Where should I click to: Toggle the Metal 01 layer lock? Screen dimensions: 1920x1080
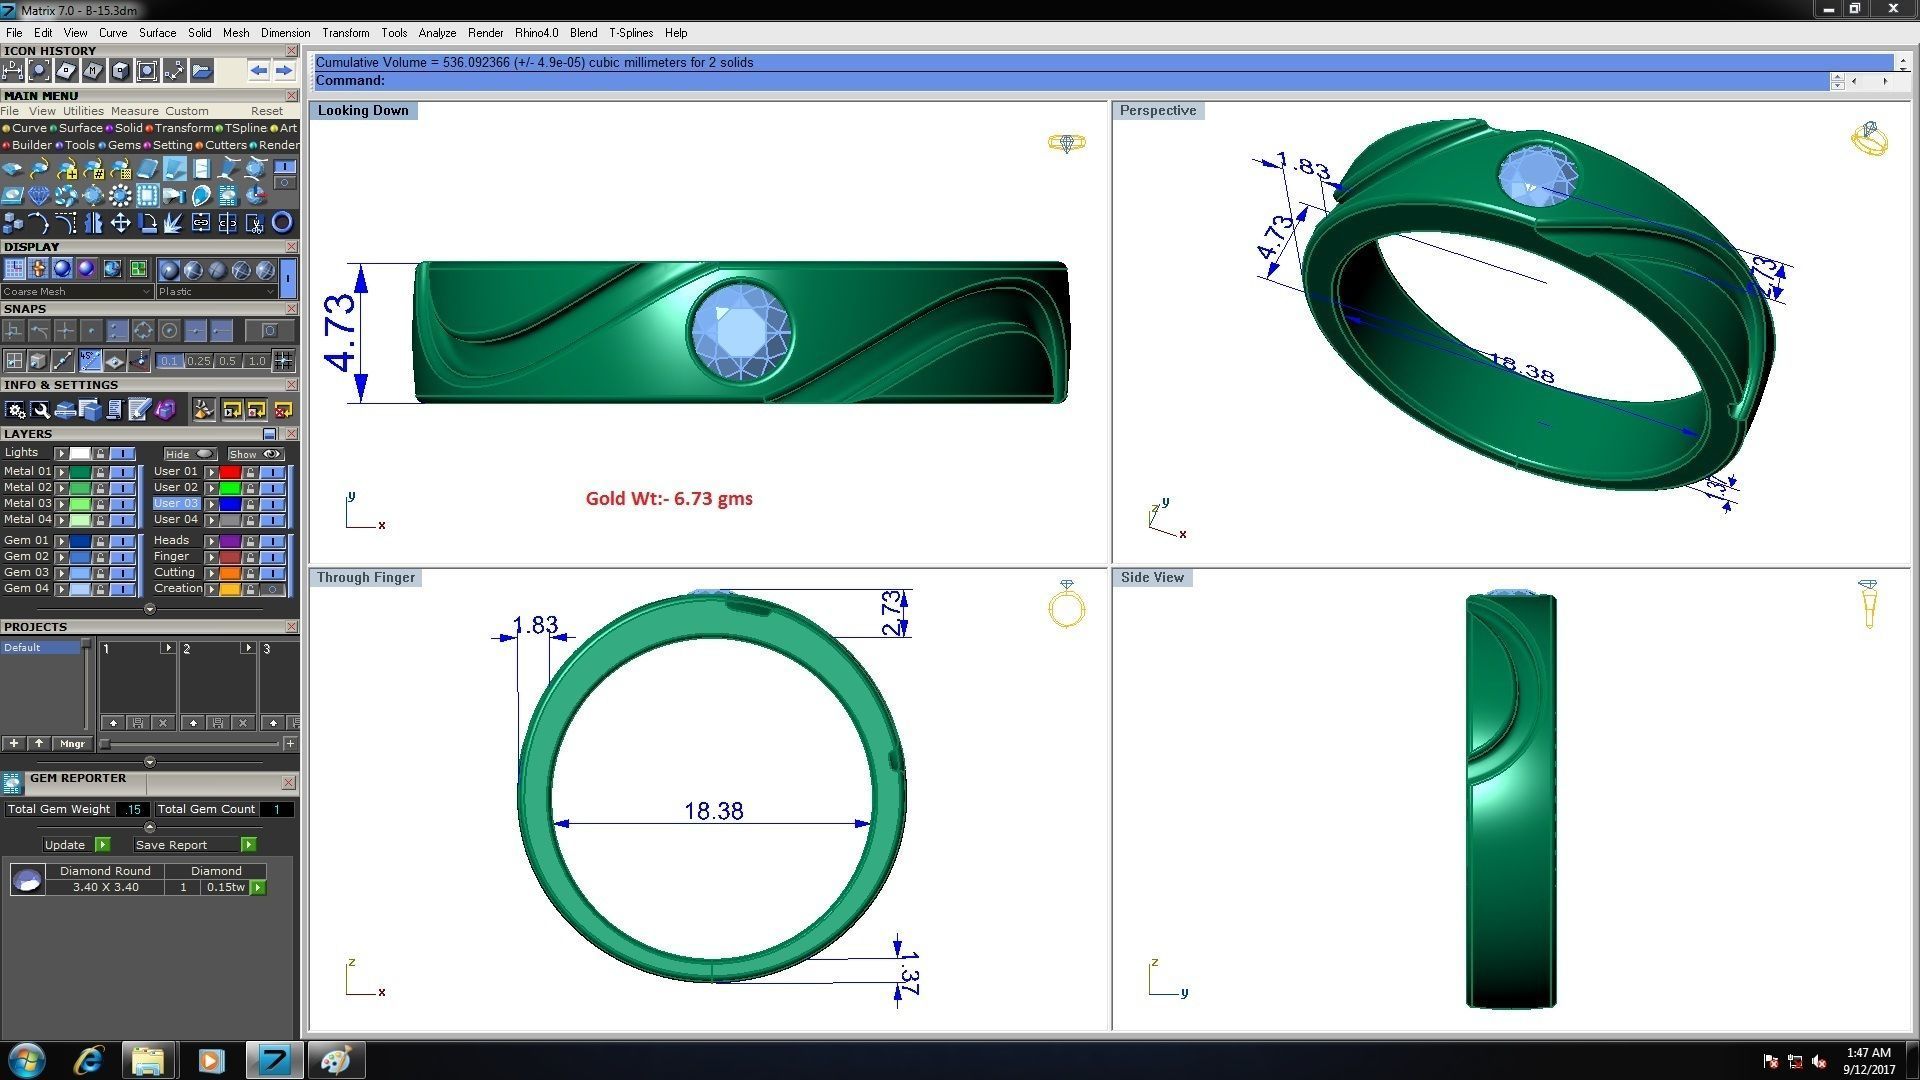[100, 472]
